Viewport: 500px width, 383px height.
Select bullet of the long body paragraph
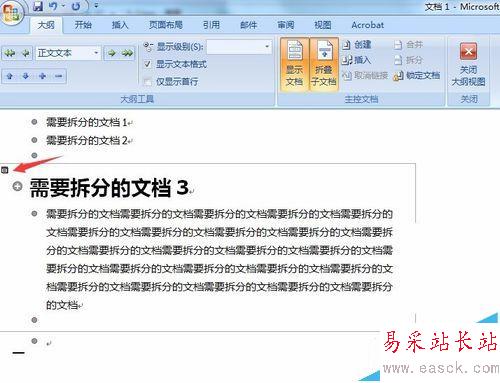(34, 213)
